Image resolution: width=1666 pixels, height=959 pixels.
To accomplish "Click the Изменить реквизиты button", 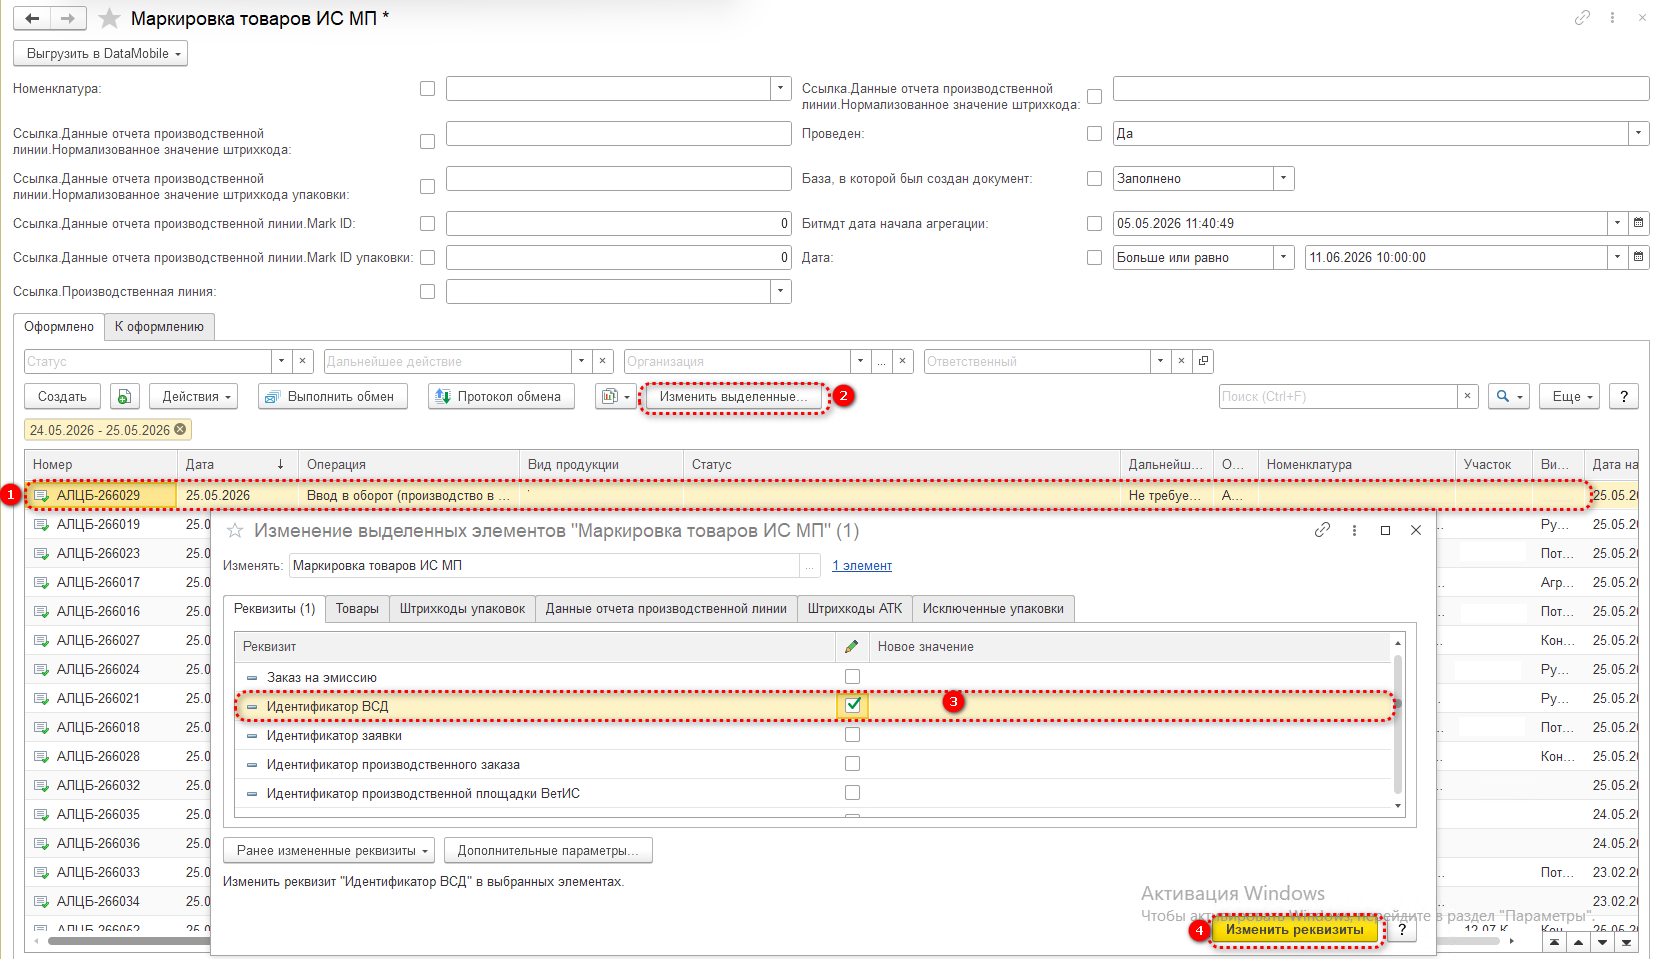I will 1295,930.
